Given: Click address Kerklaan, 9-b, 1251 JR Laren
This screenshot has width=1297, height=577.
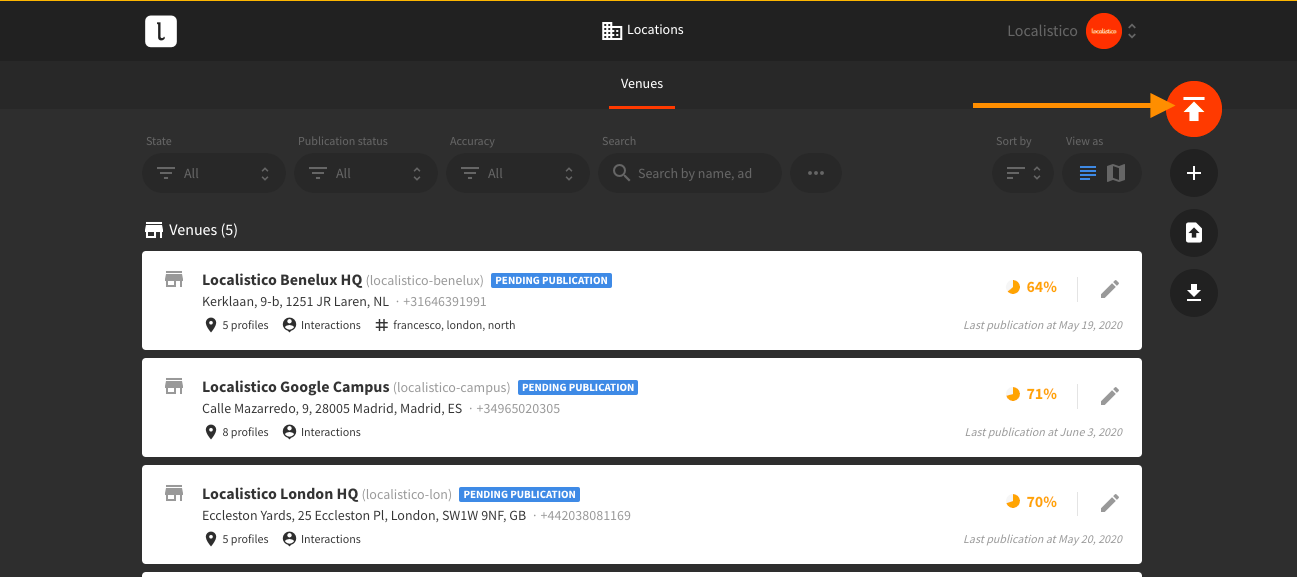Looking at the screenshot, I should coord(295,302).
